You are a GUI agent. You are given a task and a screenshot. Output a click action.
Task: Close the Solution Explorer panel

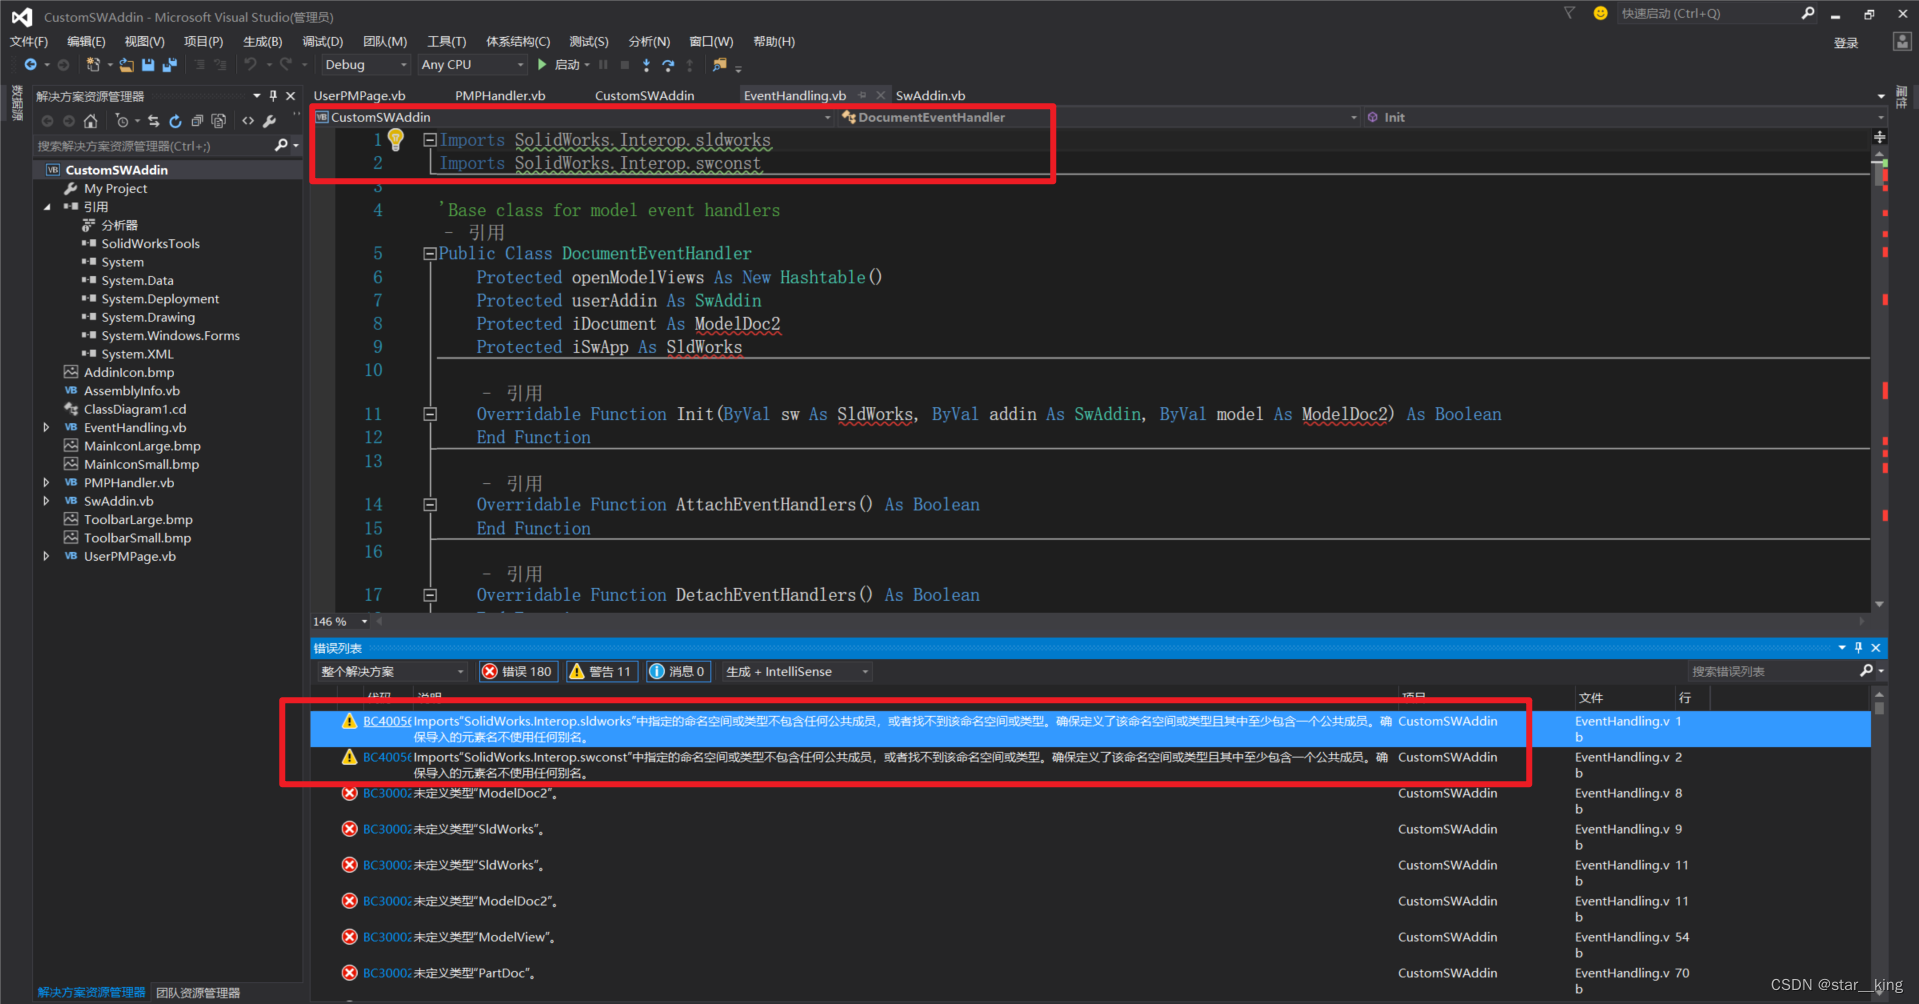tap(291, 96)
